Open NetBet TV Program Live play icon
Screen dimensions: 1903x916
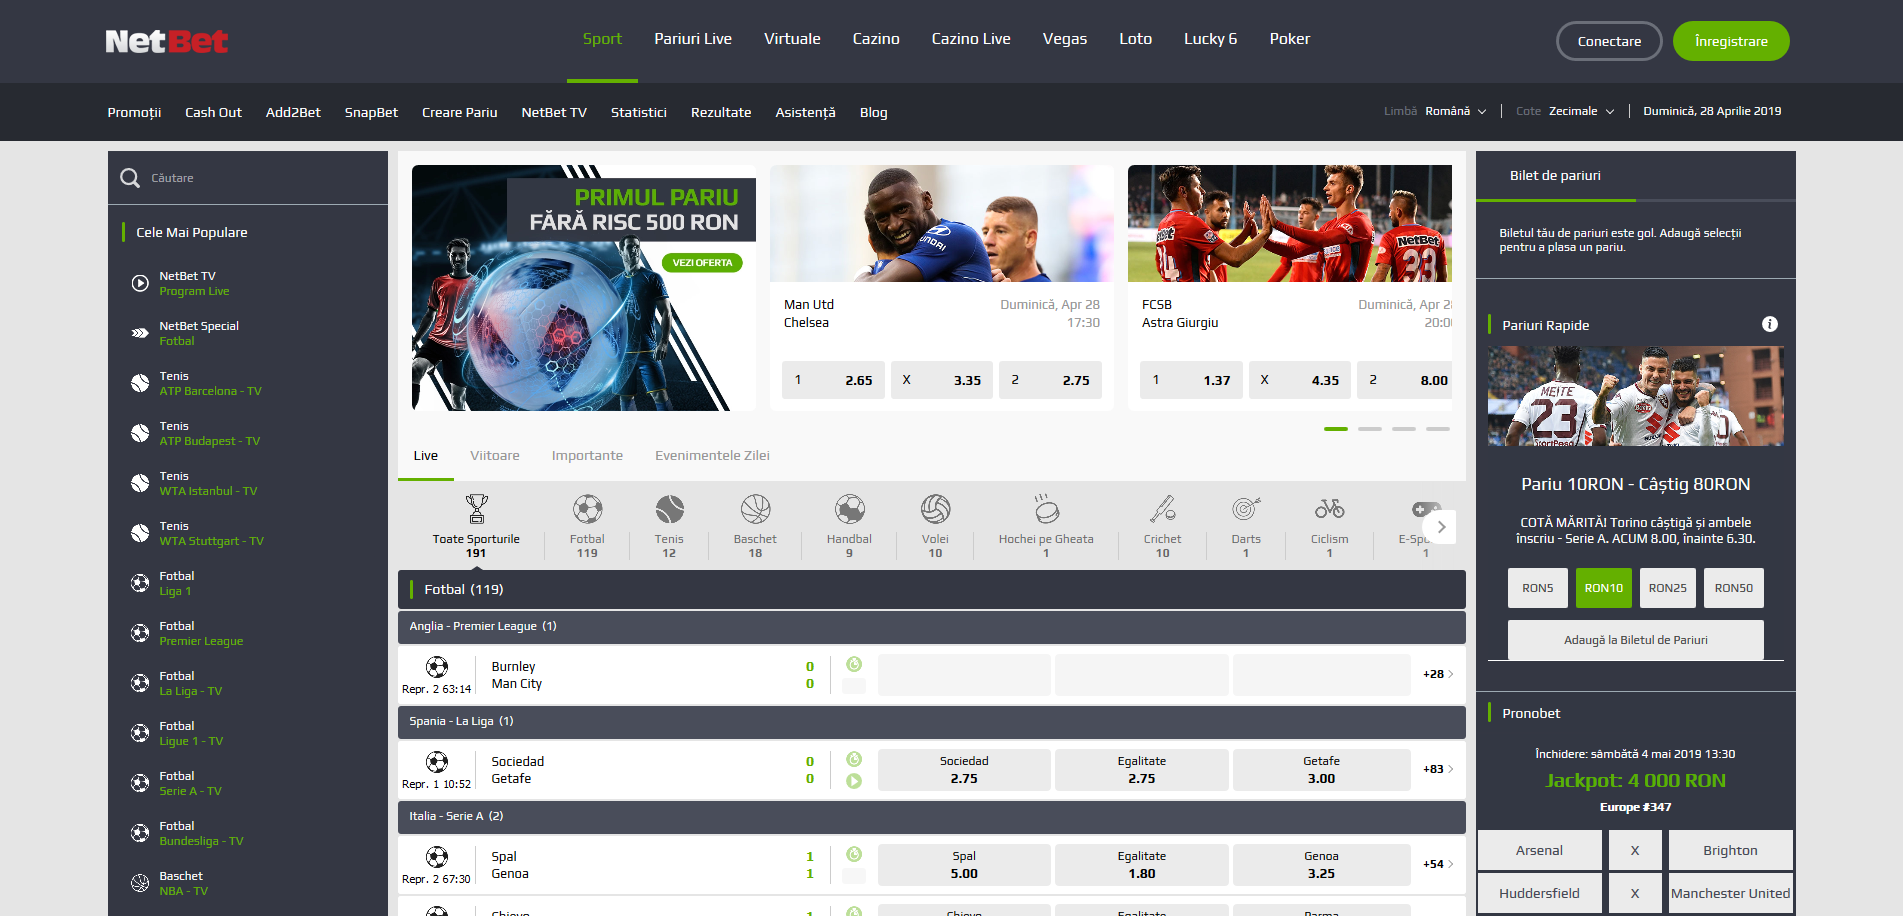140,283
